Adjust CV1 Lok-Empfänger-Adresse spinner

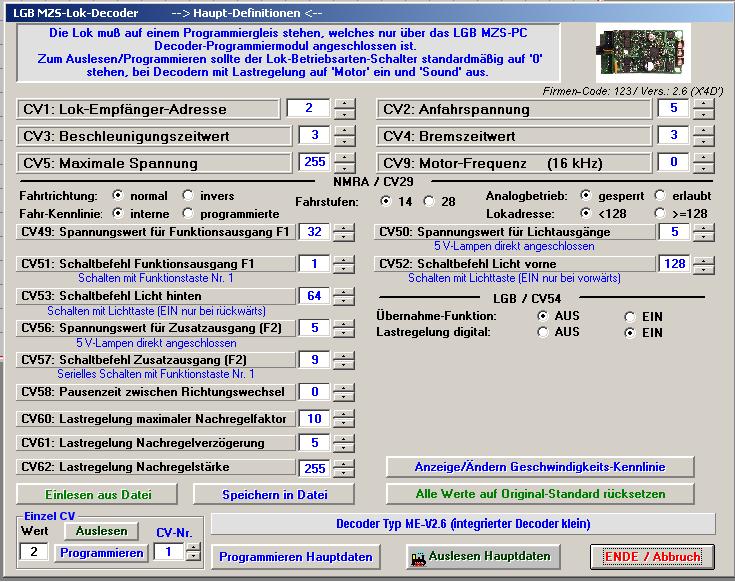(x=345, y=109)
